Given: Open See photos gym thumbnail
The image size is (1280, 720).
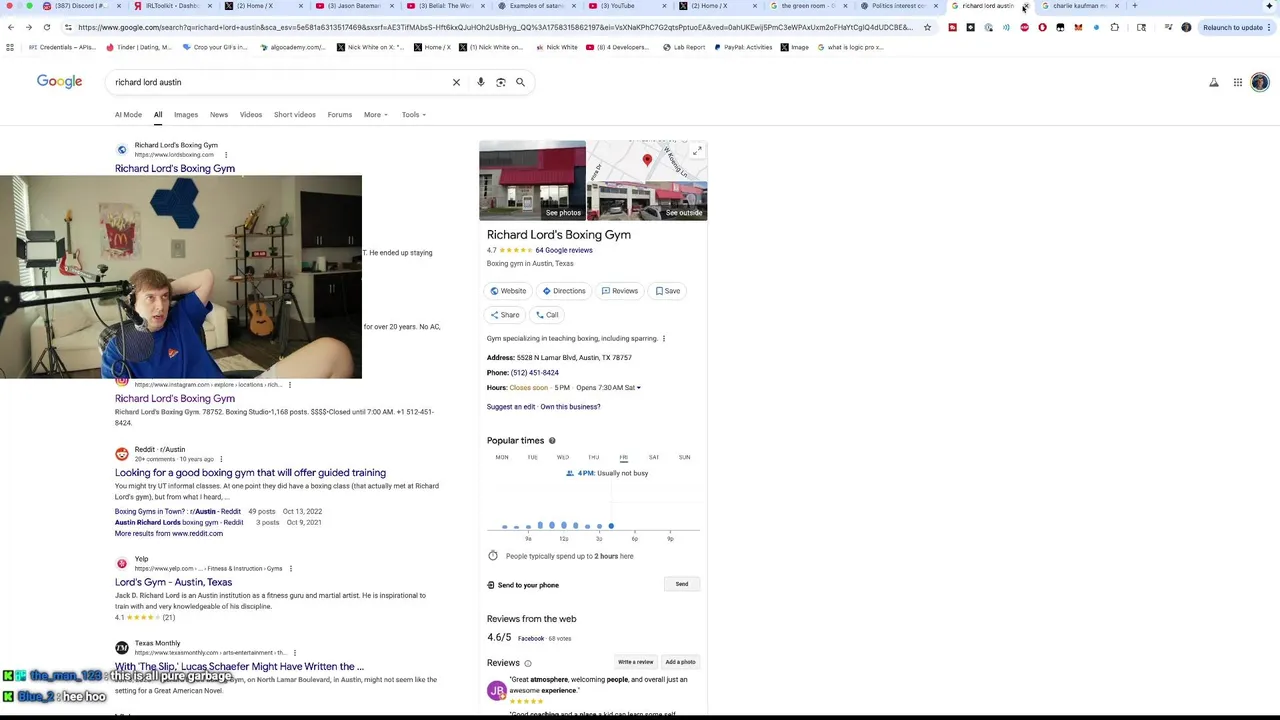Looking at the screenshot, I should pyautogui.click(x=532, y=180).
